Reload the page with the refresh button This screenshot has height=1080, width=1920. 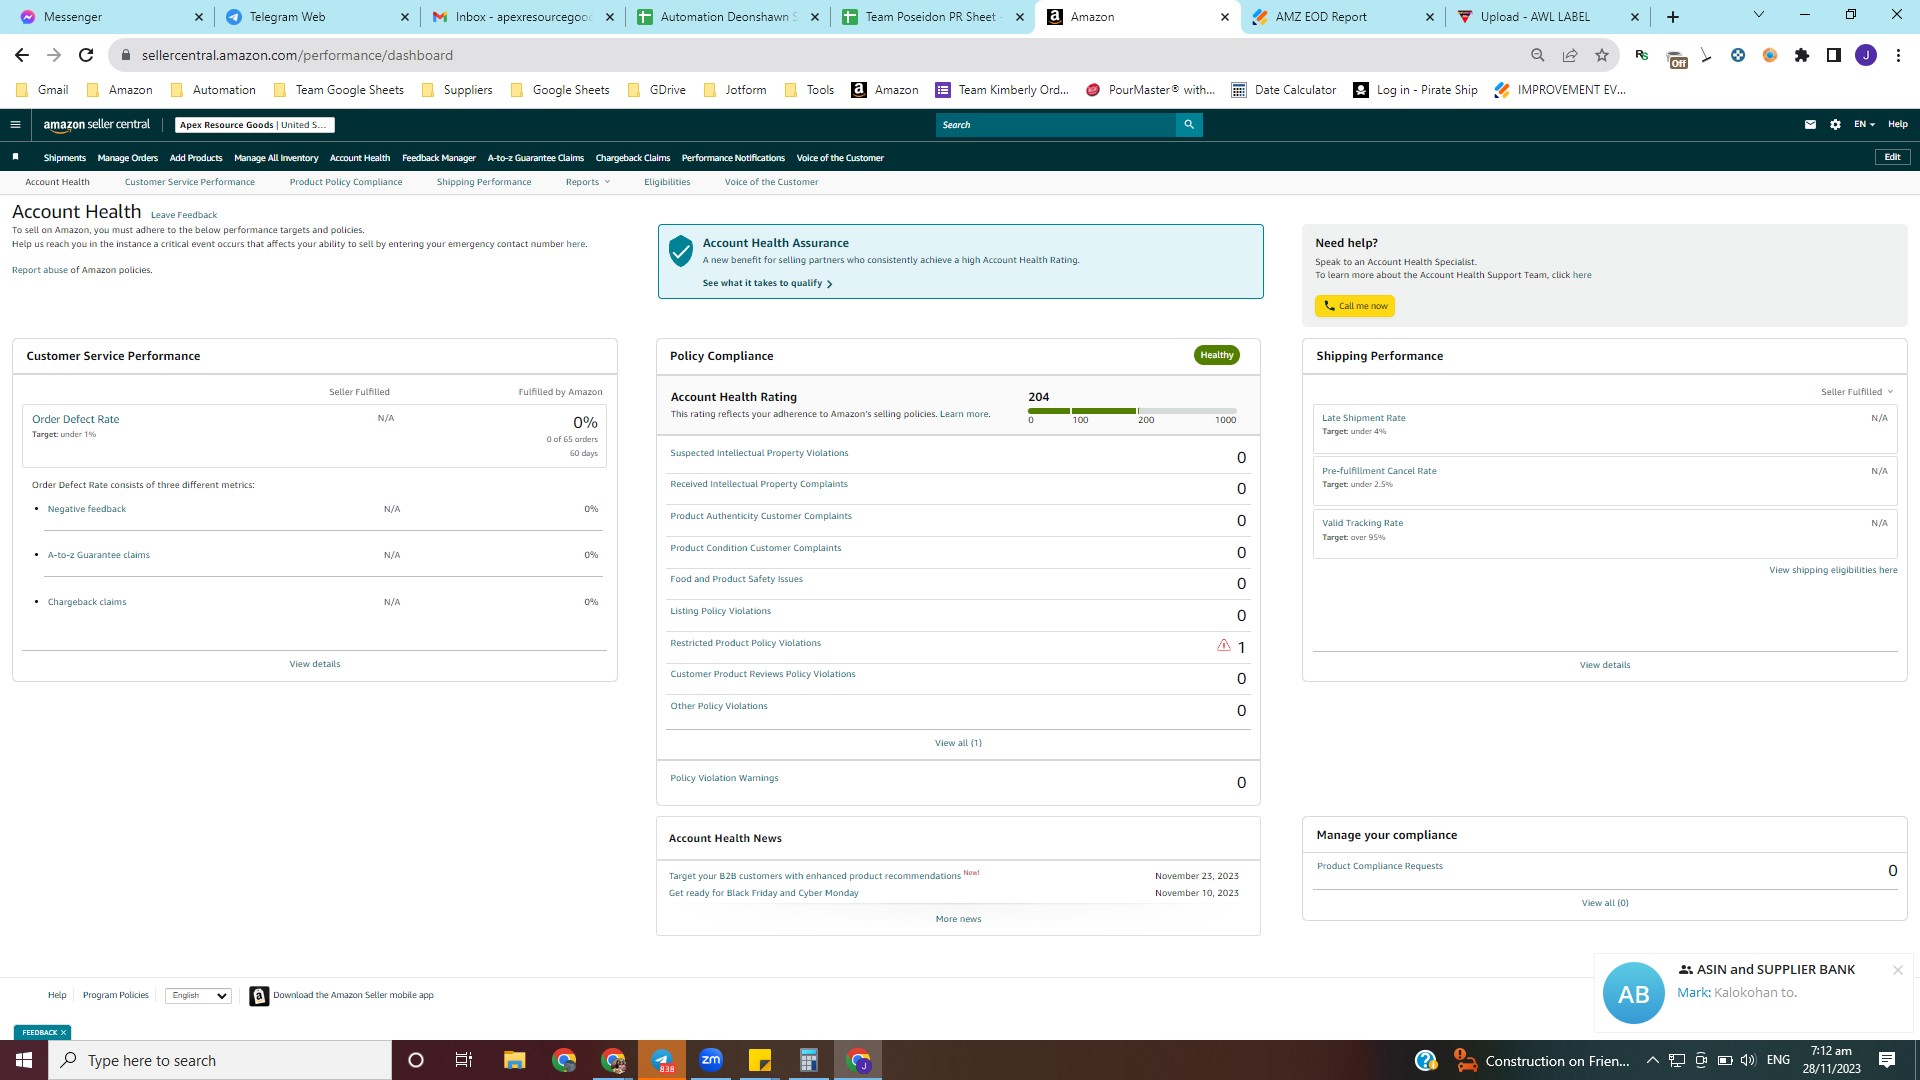click(86, 55)
